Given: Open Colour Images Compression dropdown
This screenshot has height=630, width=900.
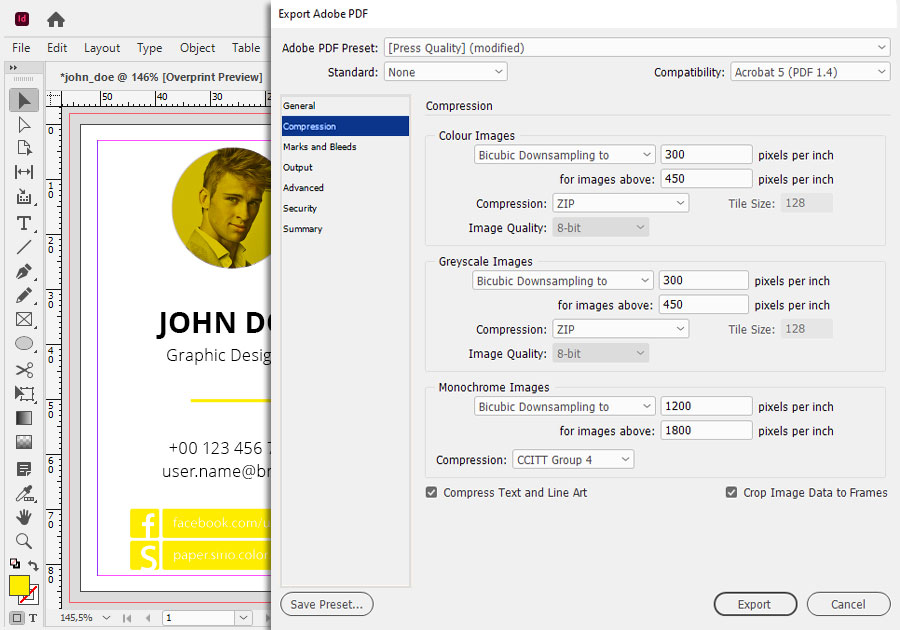Looking at the screenshot, I should 620,204.
